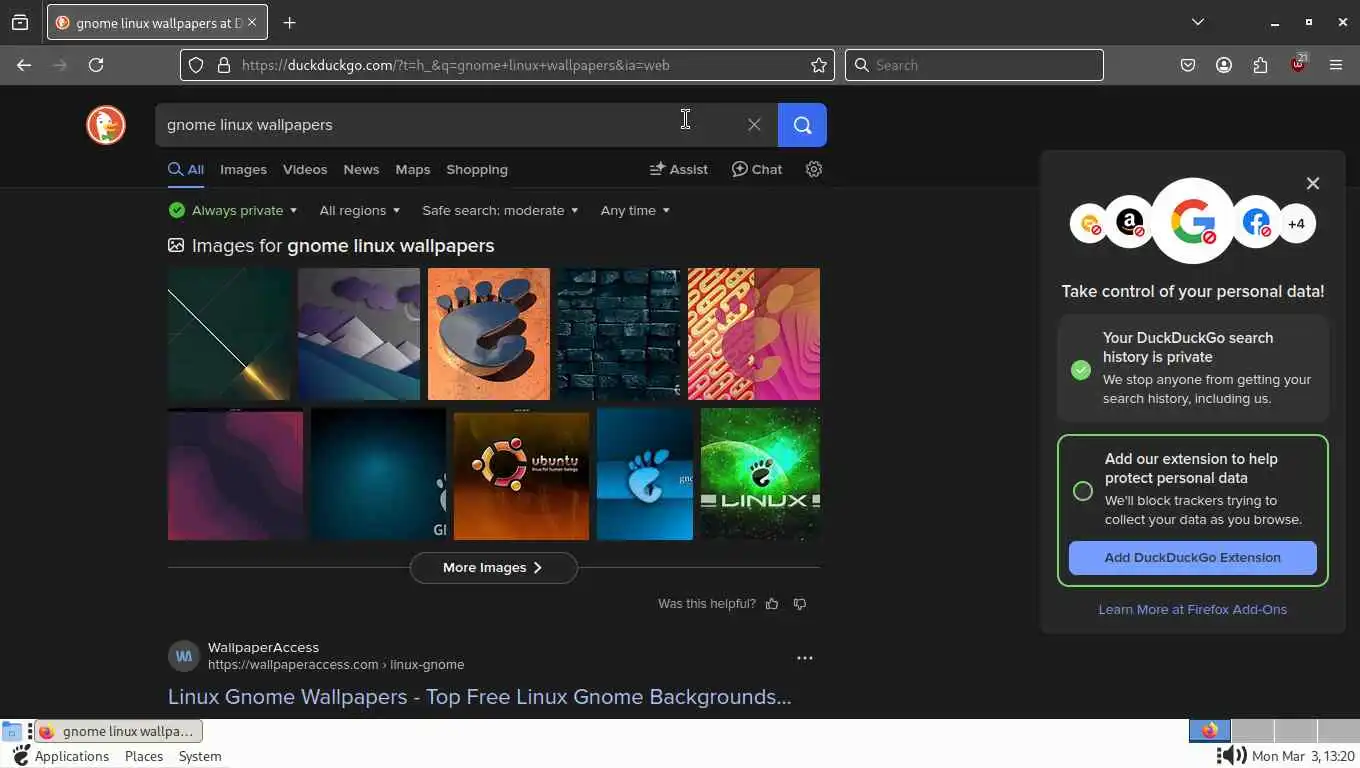
Task: Close the privacy promo panel
Action: click(x=1313, y=183)
